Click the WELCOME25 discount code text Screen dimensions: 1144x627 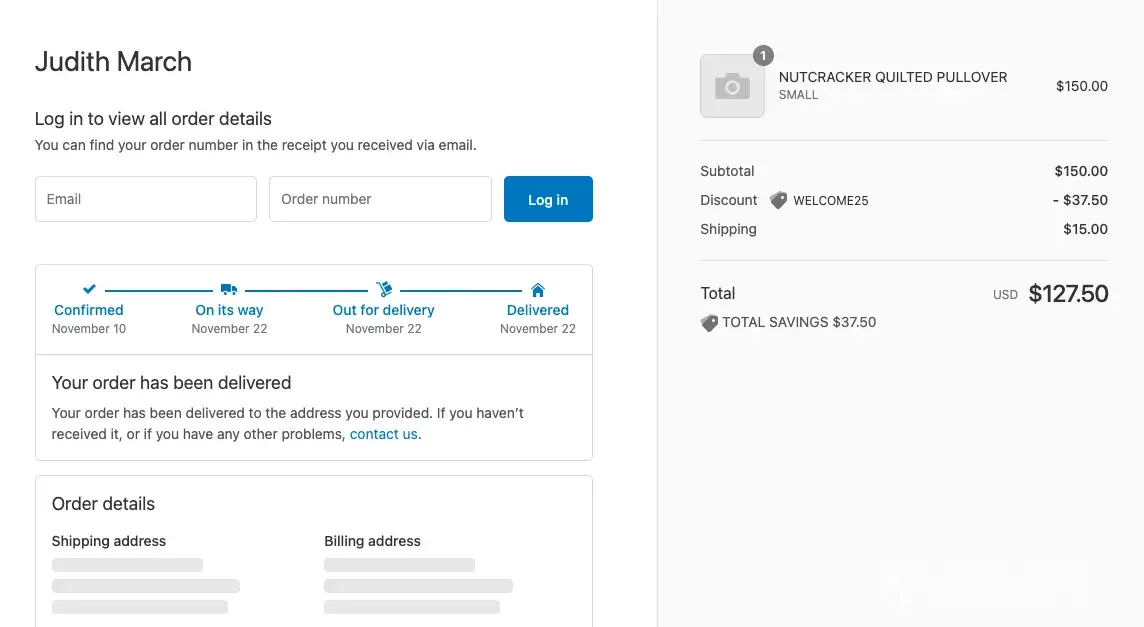(x=831, y=200)
